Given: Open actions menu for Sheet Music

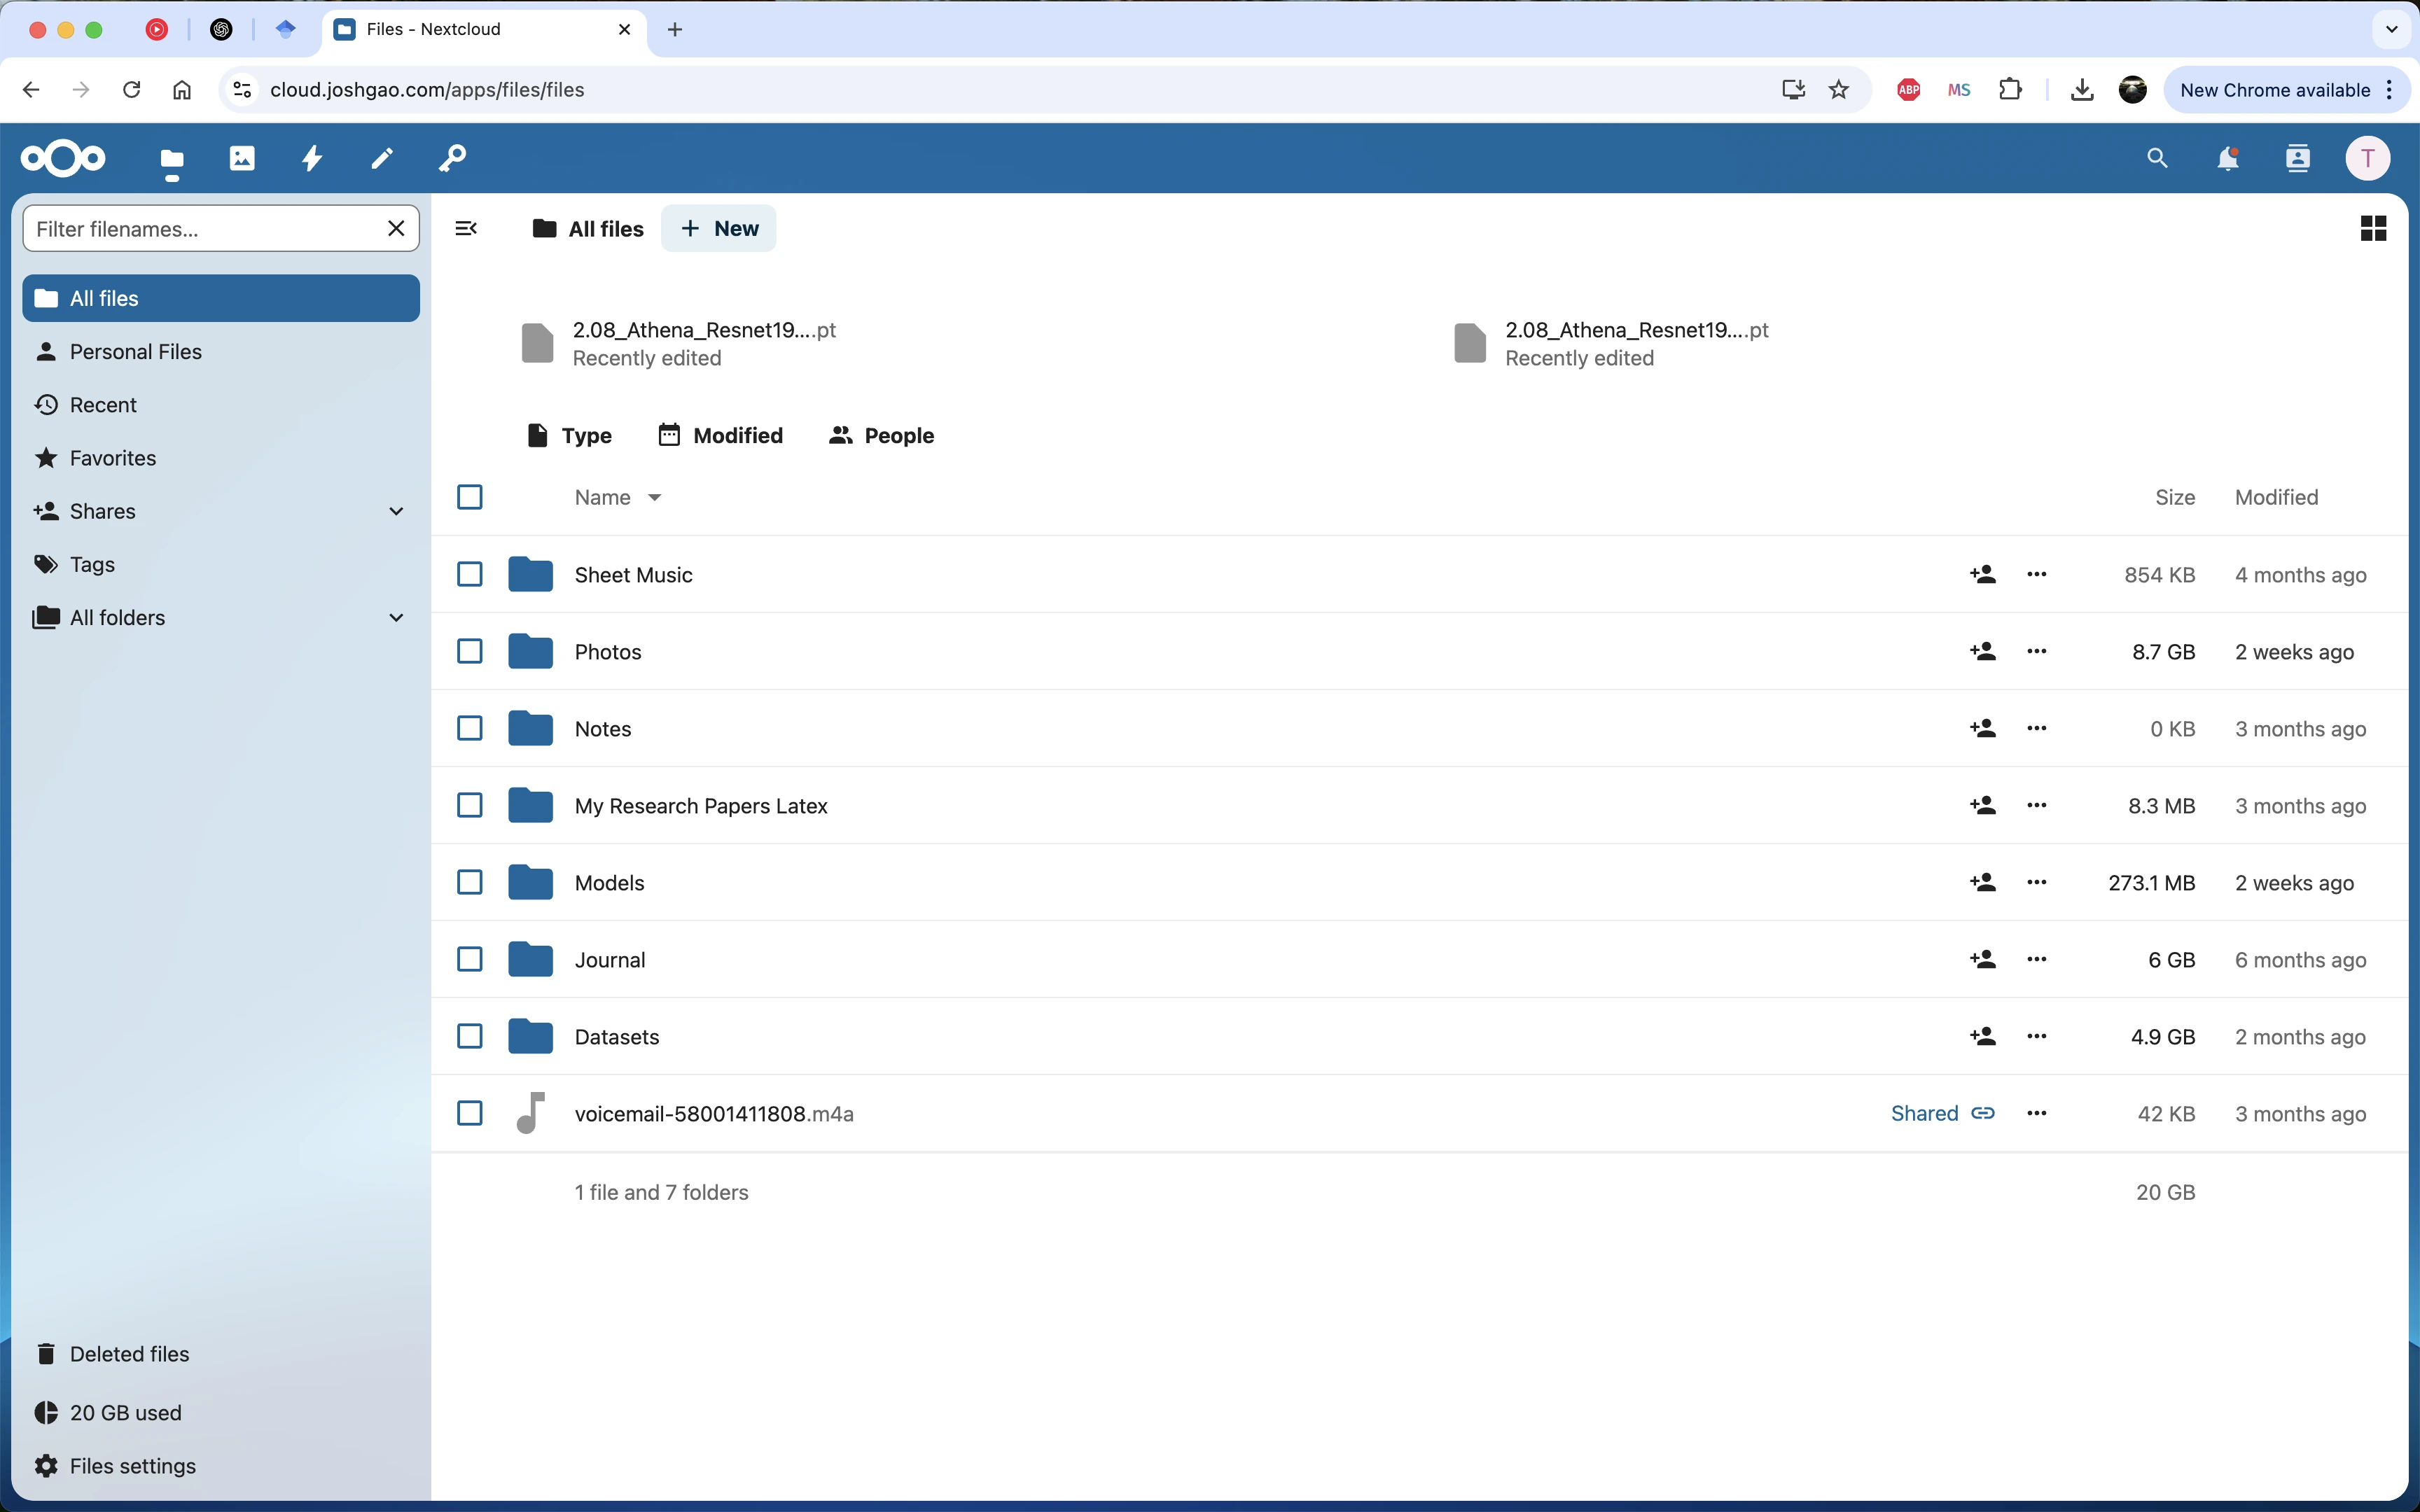Looking at the screenshot, I should point(2037,575).
